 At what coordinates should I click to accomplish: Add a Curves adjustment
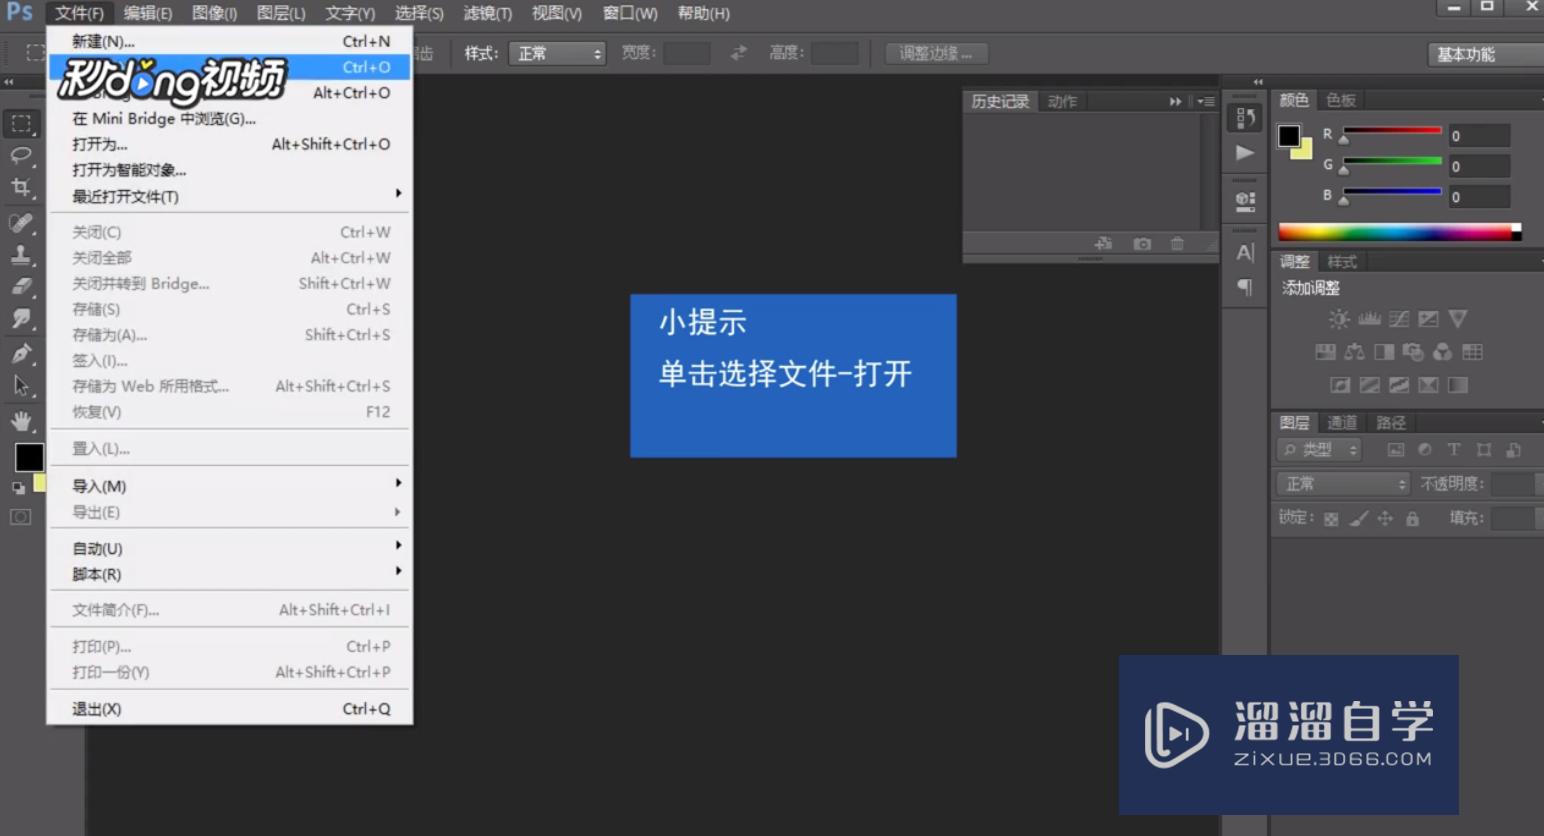coord(1399,319)
